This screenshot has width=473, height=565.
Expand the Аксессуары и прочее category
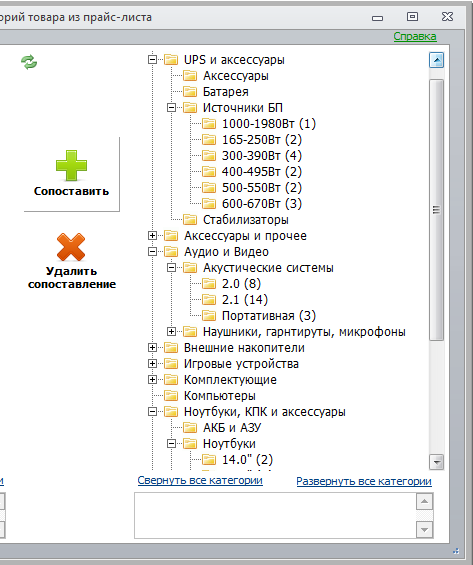[x=152, y=236]
